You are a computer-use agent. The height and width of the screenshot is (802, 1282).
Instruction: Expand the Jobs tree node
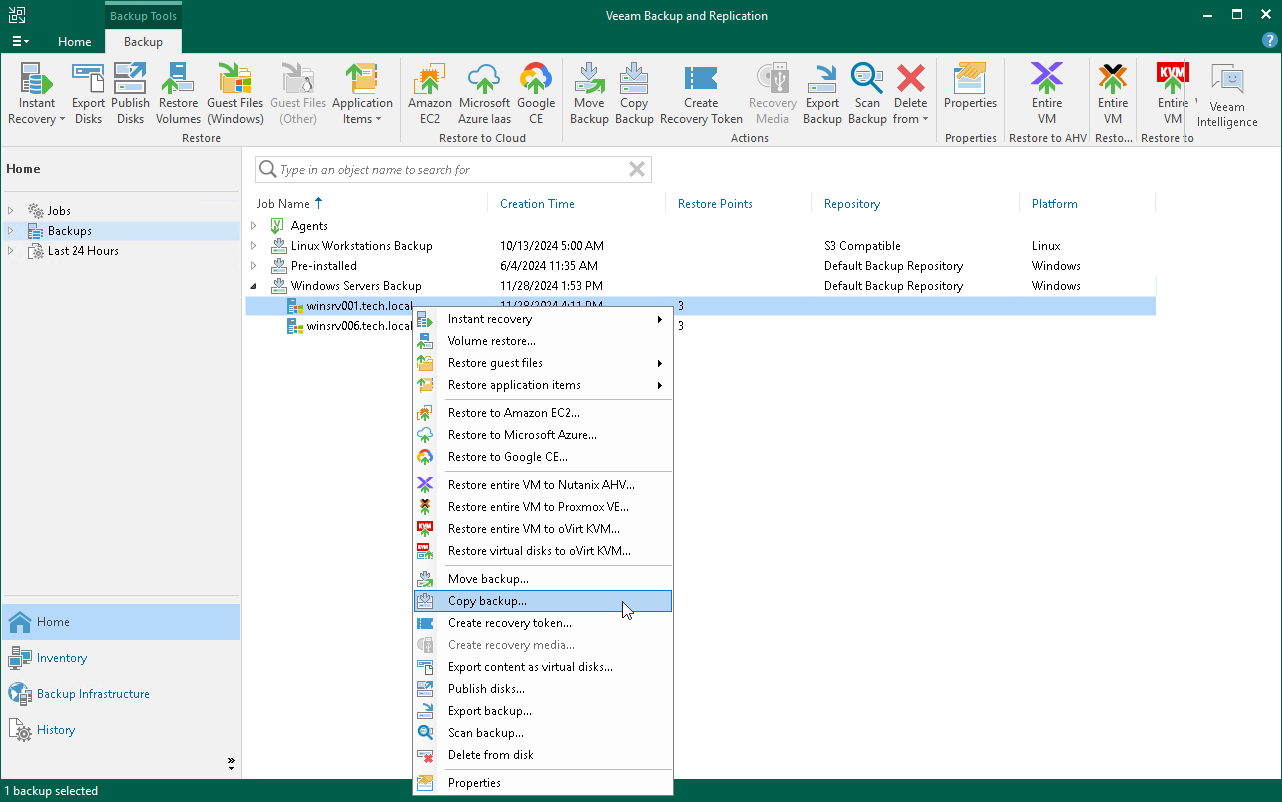pos(11,211)
